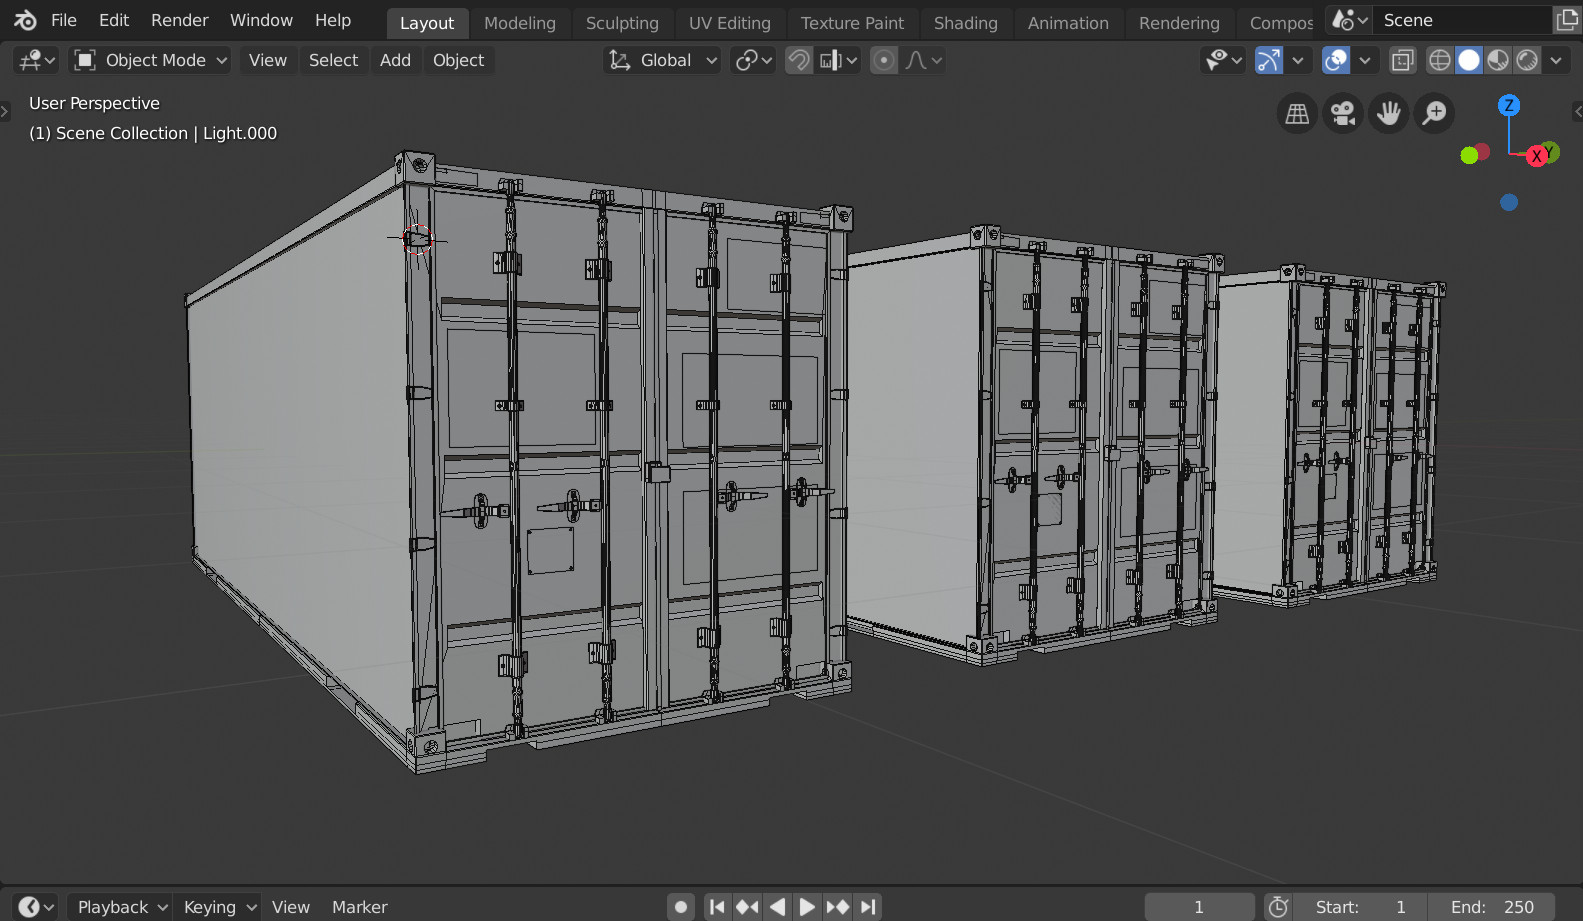This screenshot has height=921, width=1583.
Task: Open the Help menu
Action: pos(333,20)
